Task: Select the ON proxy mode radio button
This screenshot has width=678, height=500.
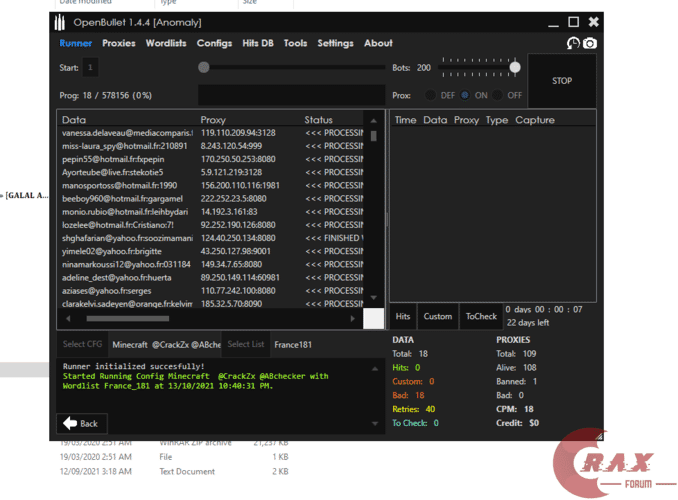Action: [465, 95]
